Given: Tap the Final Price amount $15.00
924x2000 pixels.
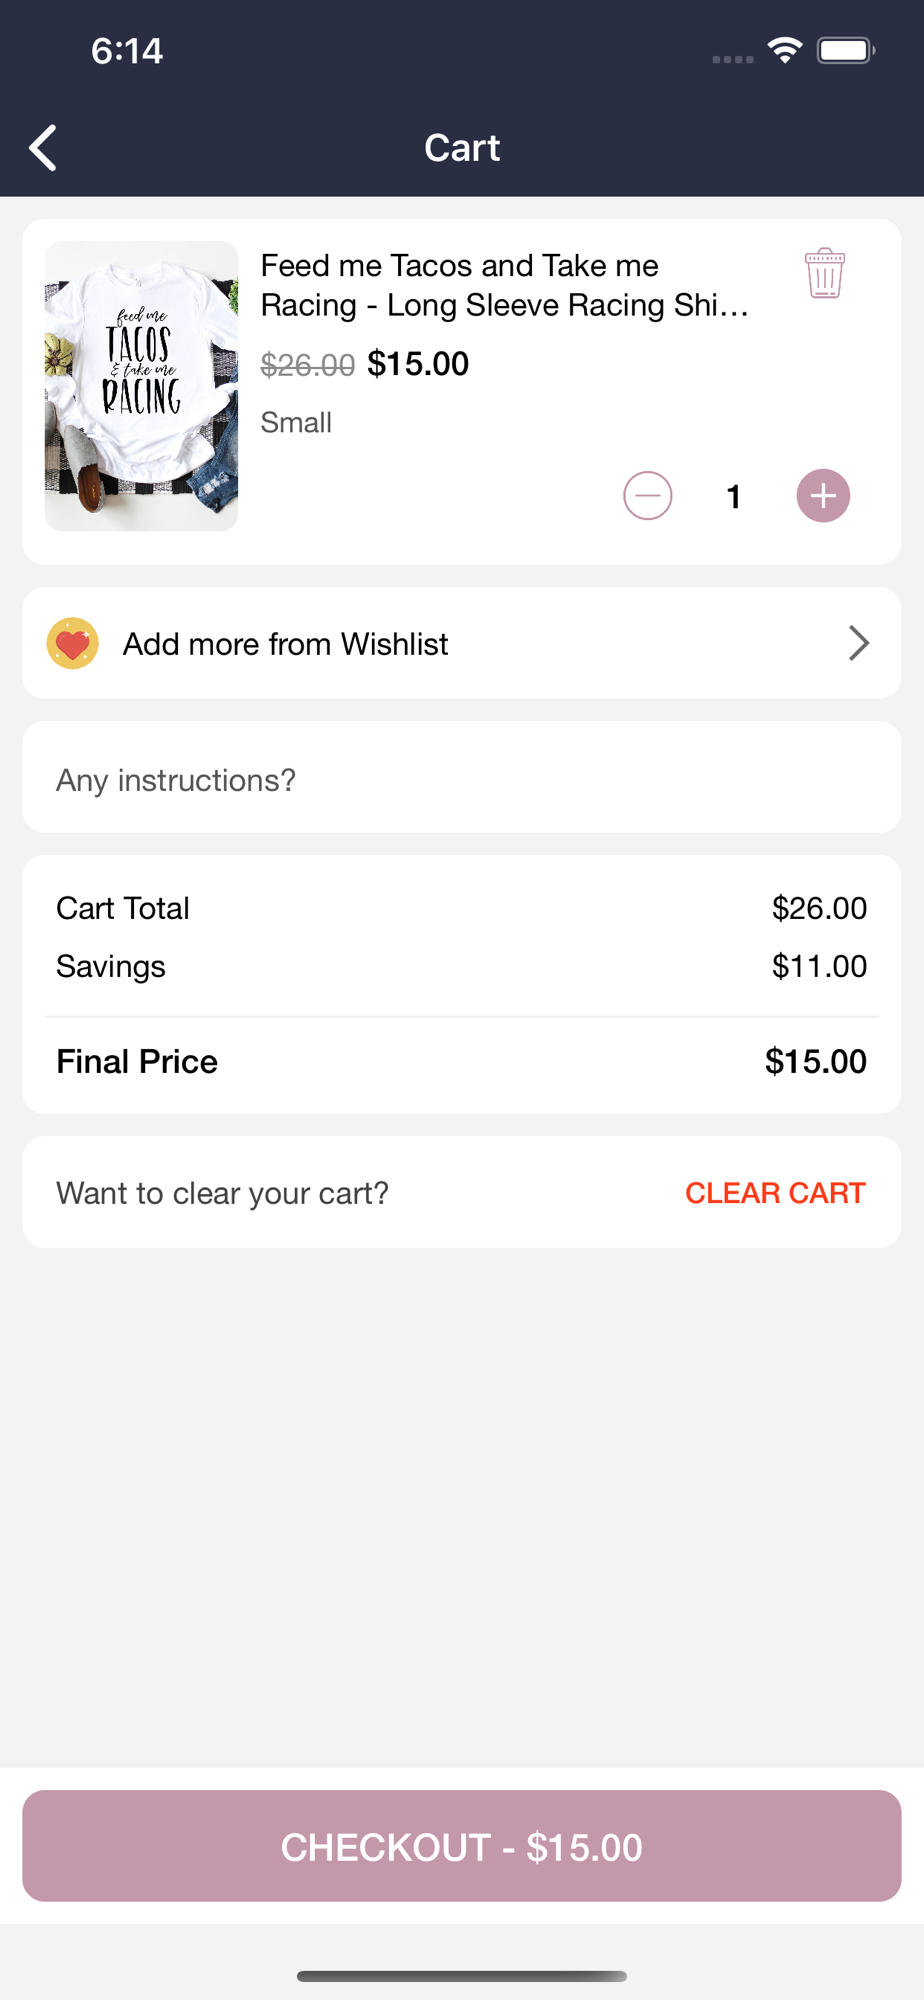Looking at the screenshot, I should [816, 1061].
